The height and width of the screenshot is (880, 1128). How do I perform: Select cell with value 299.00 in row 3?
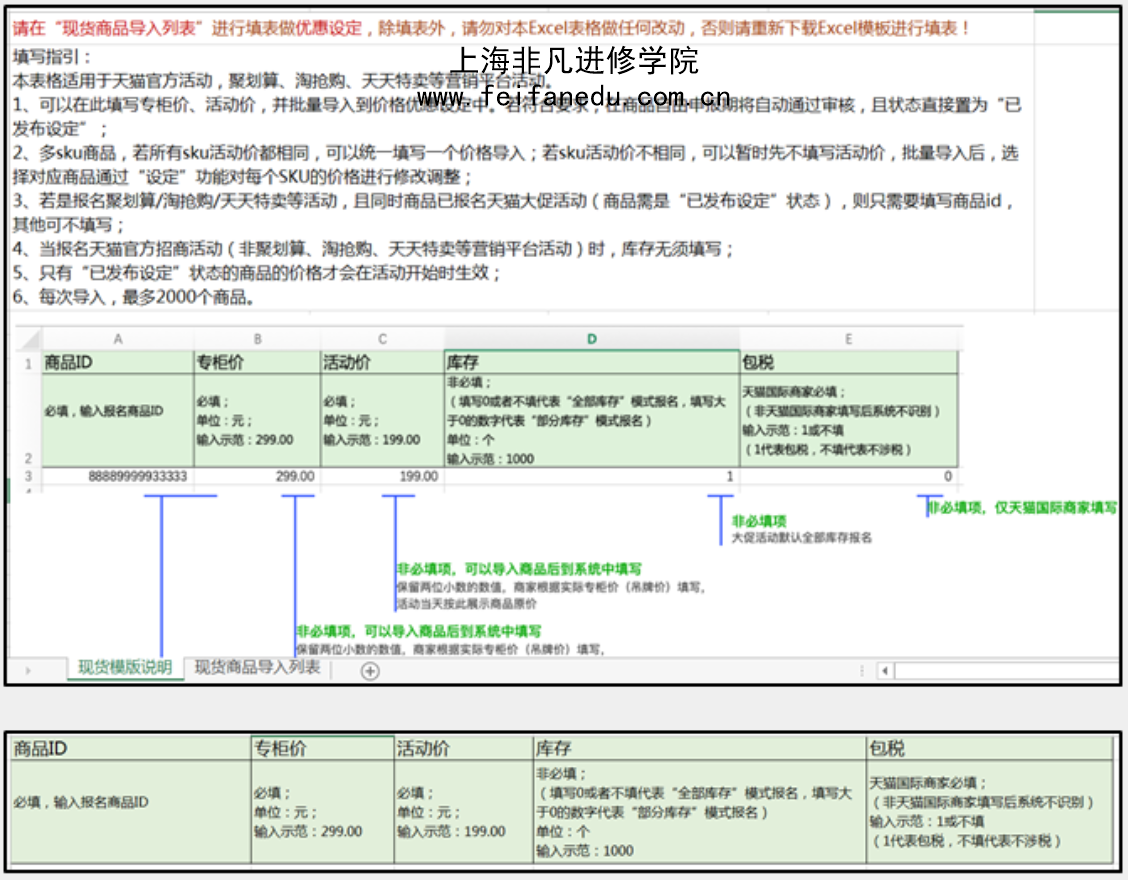pyautogui.click(x=258, y=476)
